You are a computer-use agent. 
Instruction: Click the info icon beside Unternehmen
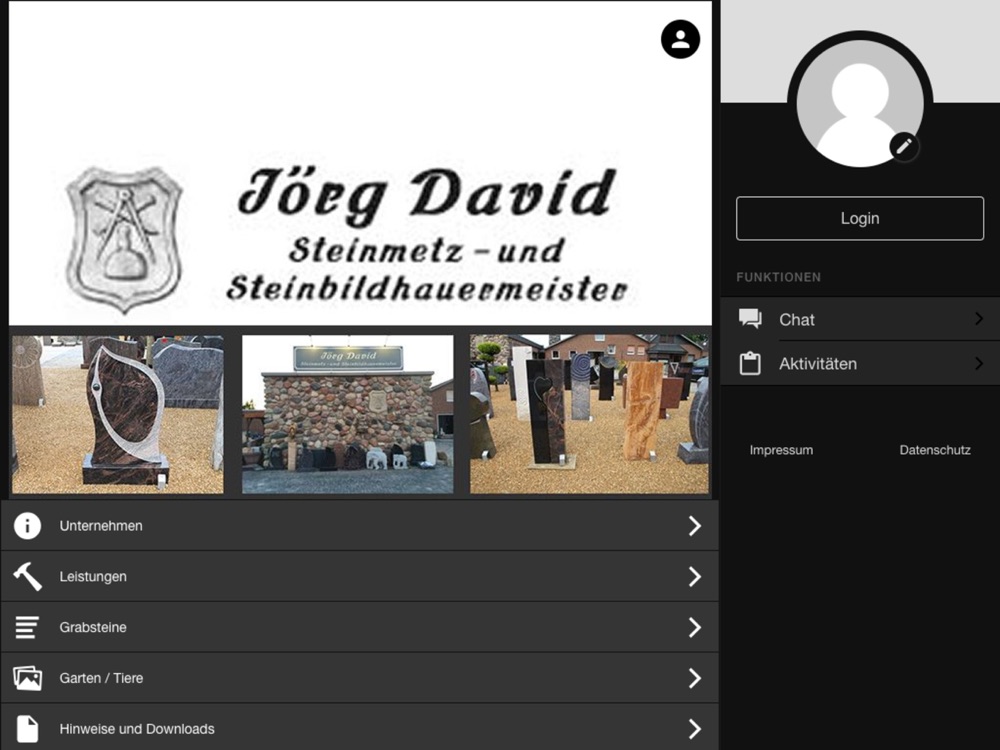pyautogui.click(x=27, y=526)
